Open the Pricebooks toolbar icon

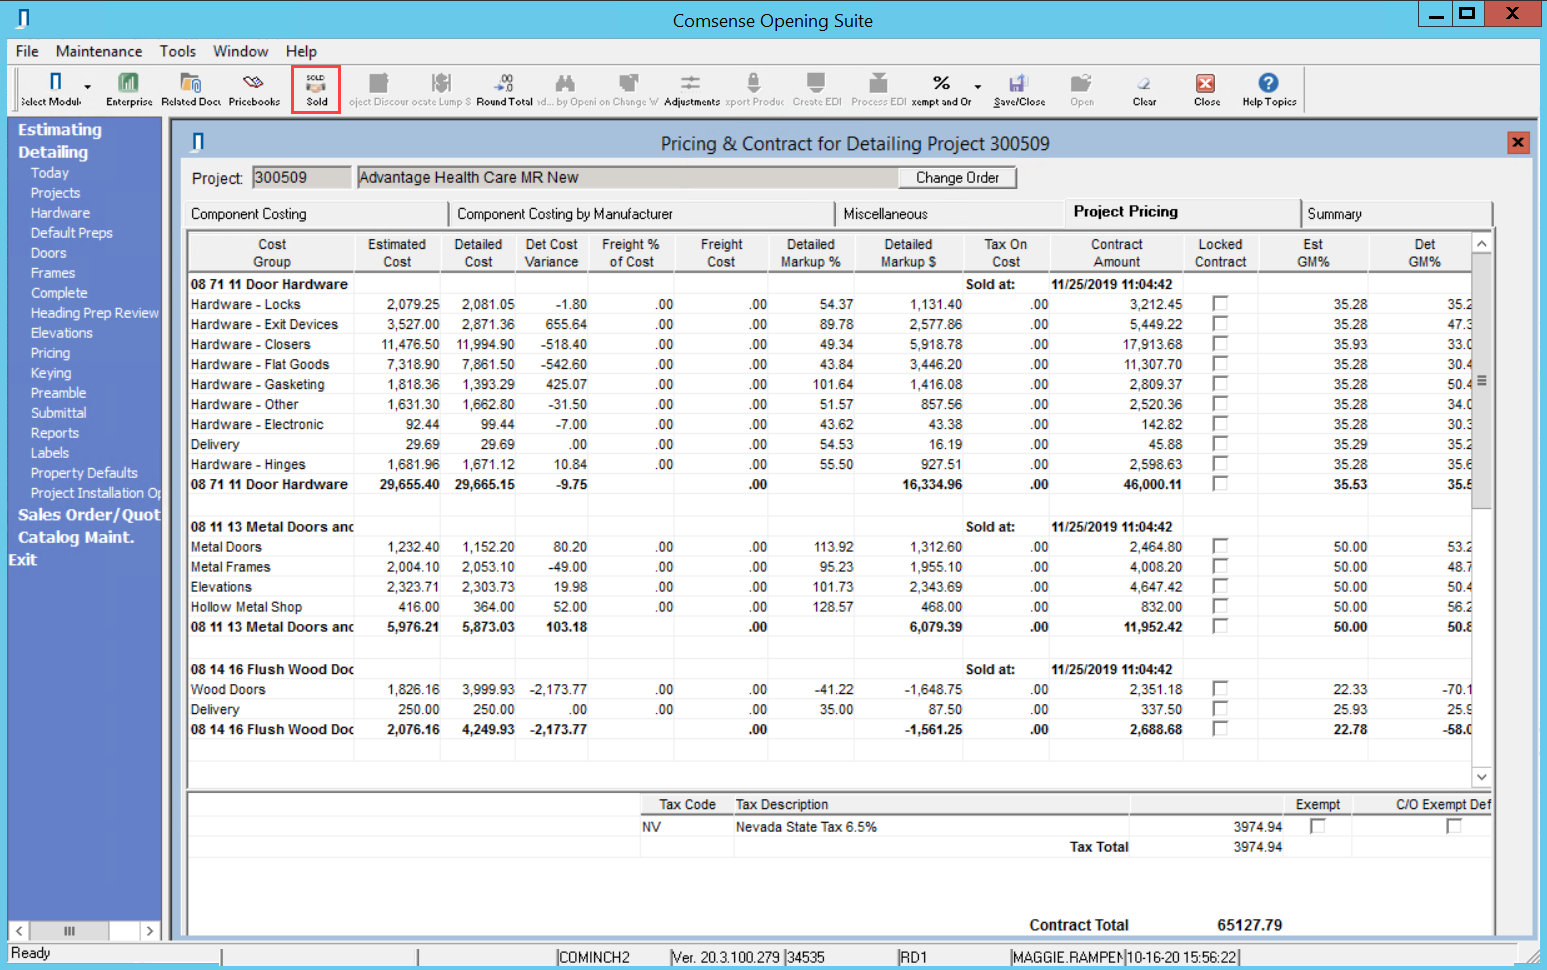point(254,89)
